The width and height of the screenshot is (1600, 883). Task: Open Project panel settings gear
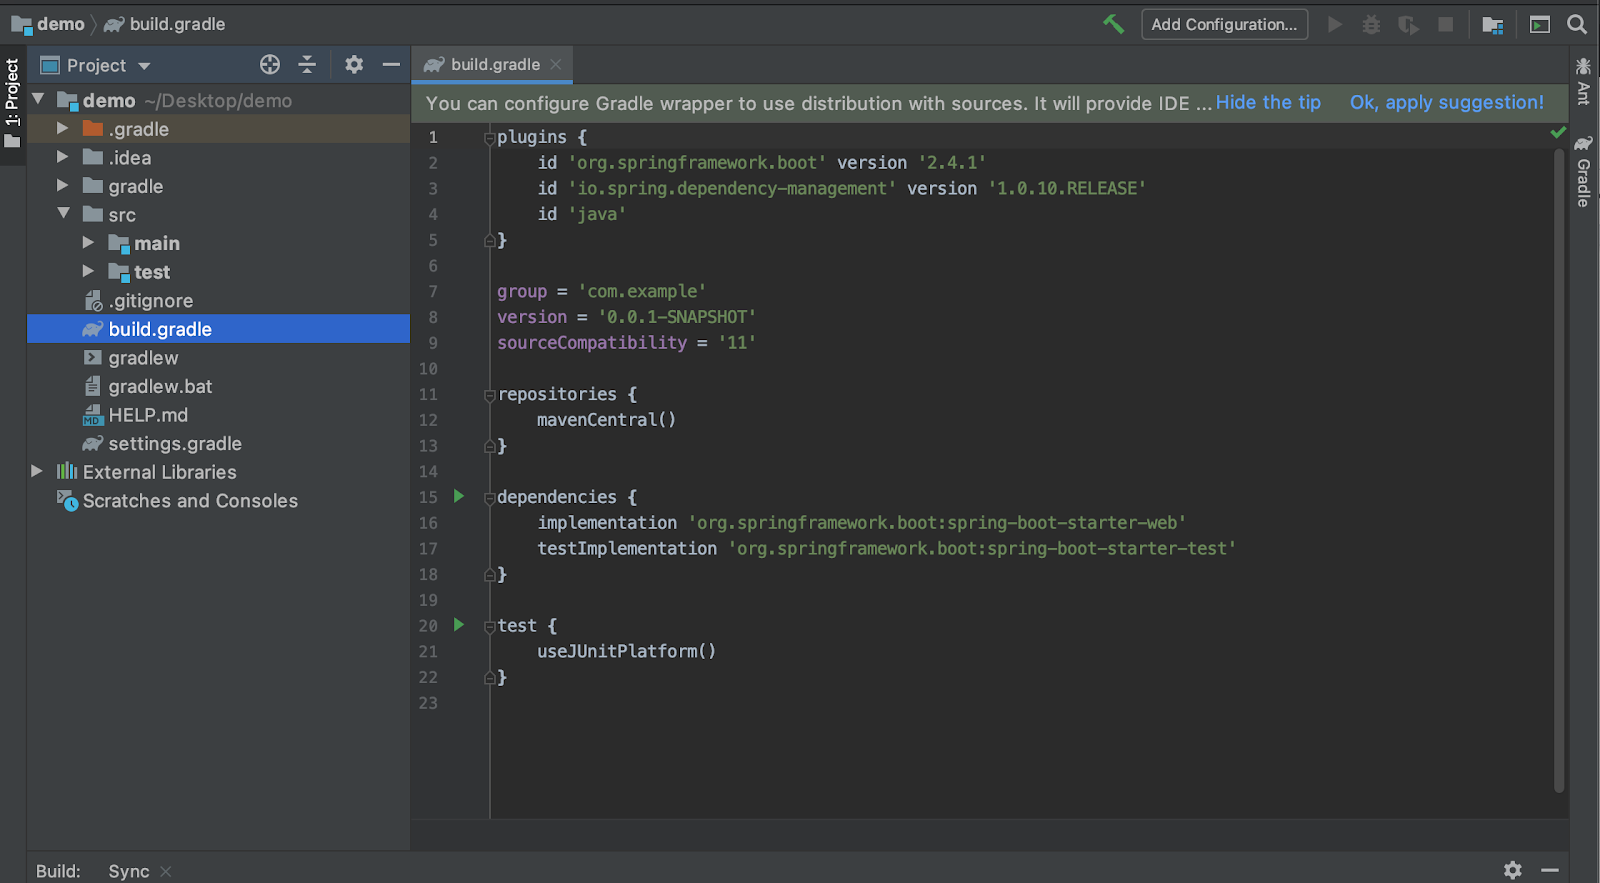[354, 65]
